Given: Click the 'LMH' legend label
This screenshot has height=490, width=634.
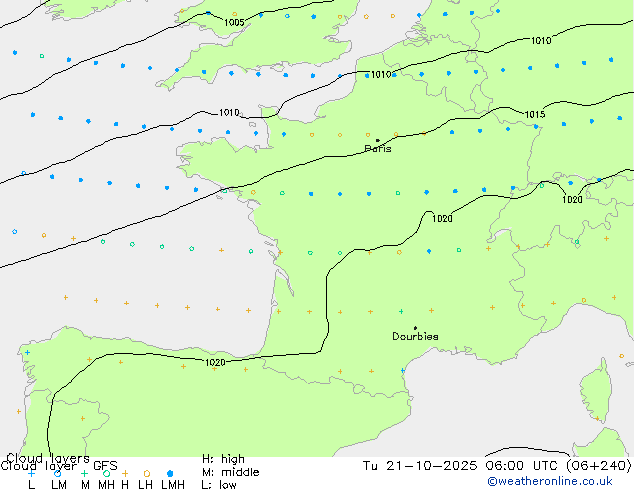Looking at the screenshot, I should click(x=173, y=485).
